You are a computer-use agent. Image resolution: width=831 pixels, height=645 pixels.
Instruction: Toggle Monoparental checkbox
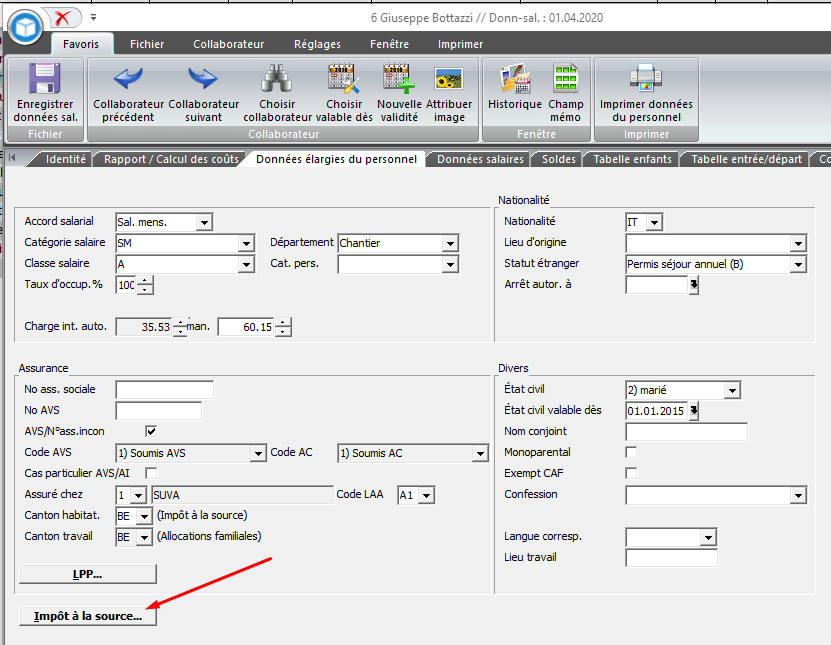pos(631,452)
